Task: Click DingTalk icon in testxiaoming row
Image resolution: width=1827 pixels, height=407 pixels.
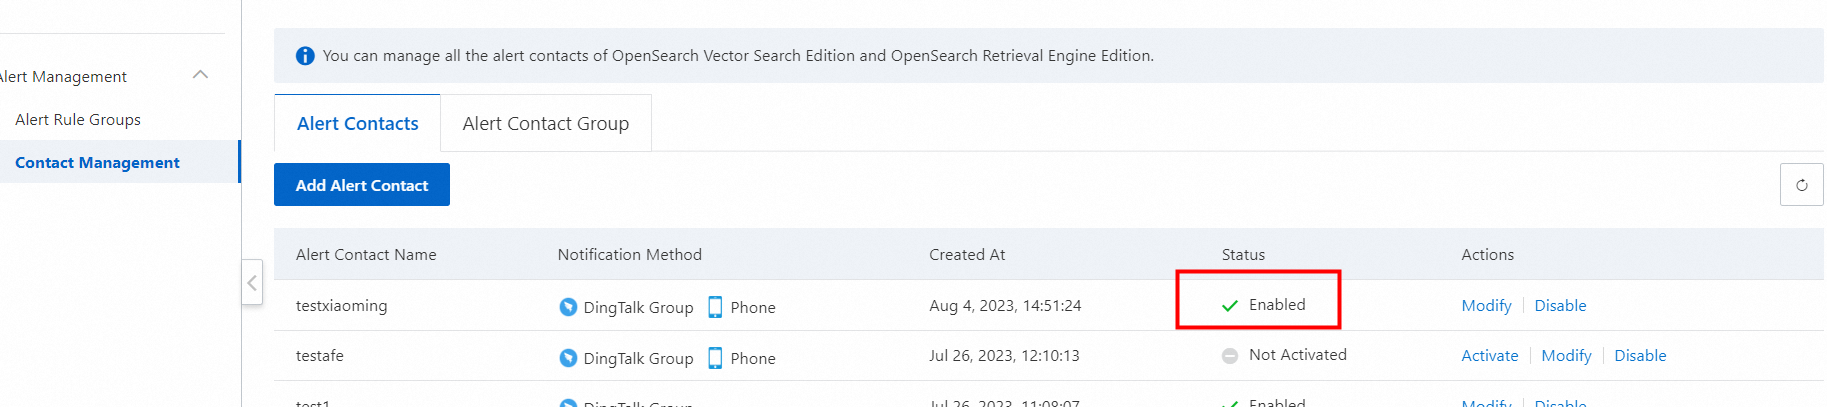Action: [568, 307]
